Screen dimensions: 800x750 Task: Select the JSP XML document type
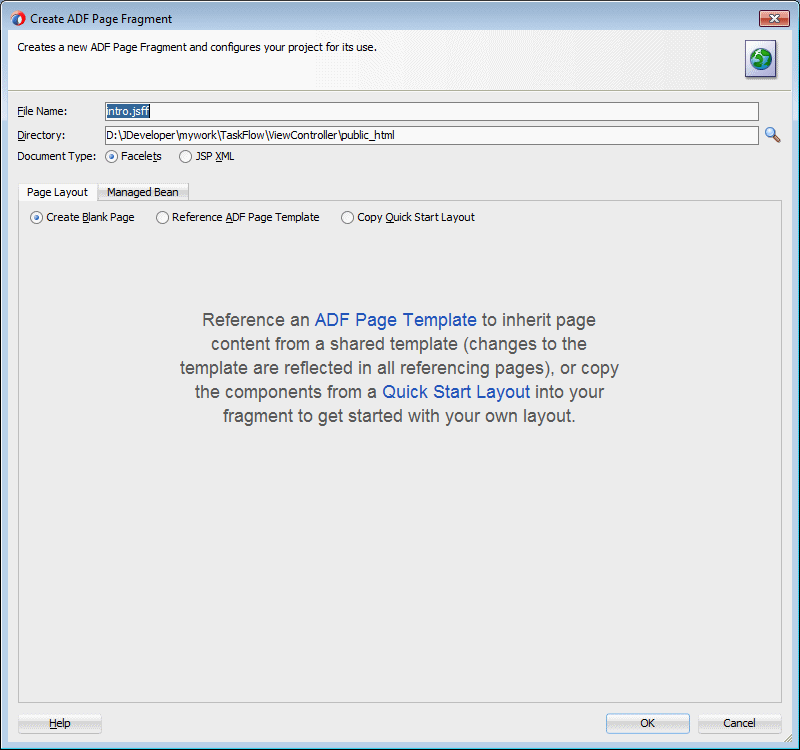[207, 157]
